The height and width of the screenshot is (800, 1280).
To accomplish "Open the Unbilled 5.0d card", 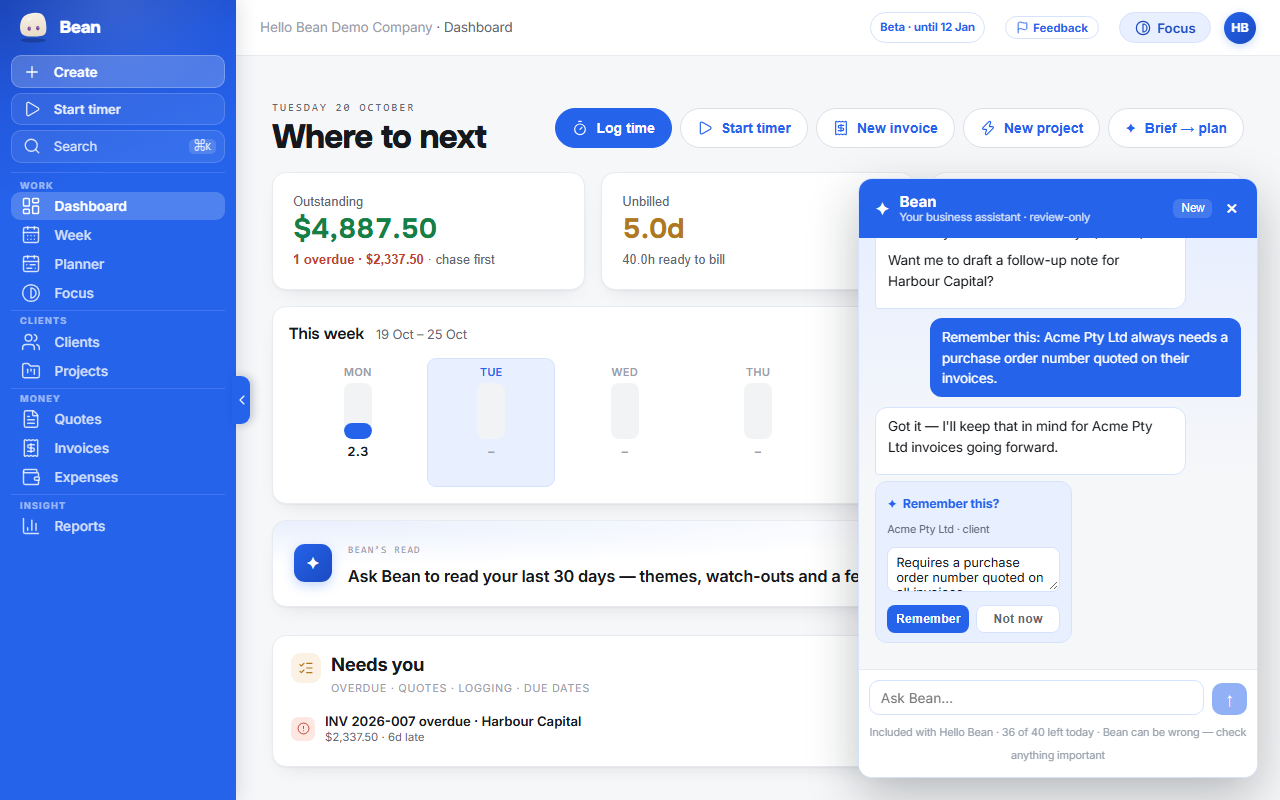I will [x=730, y=231].
